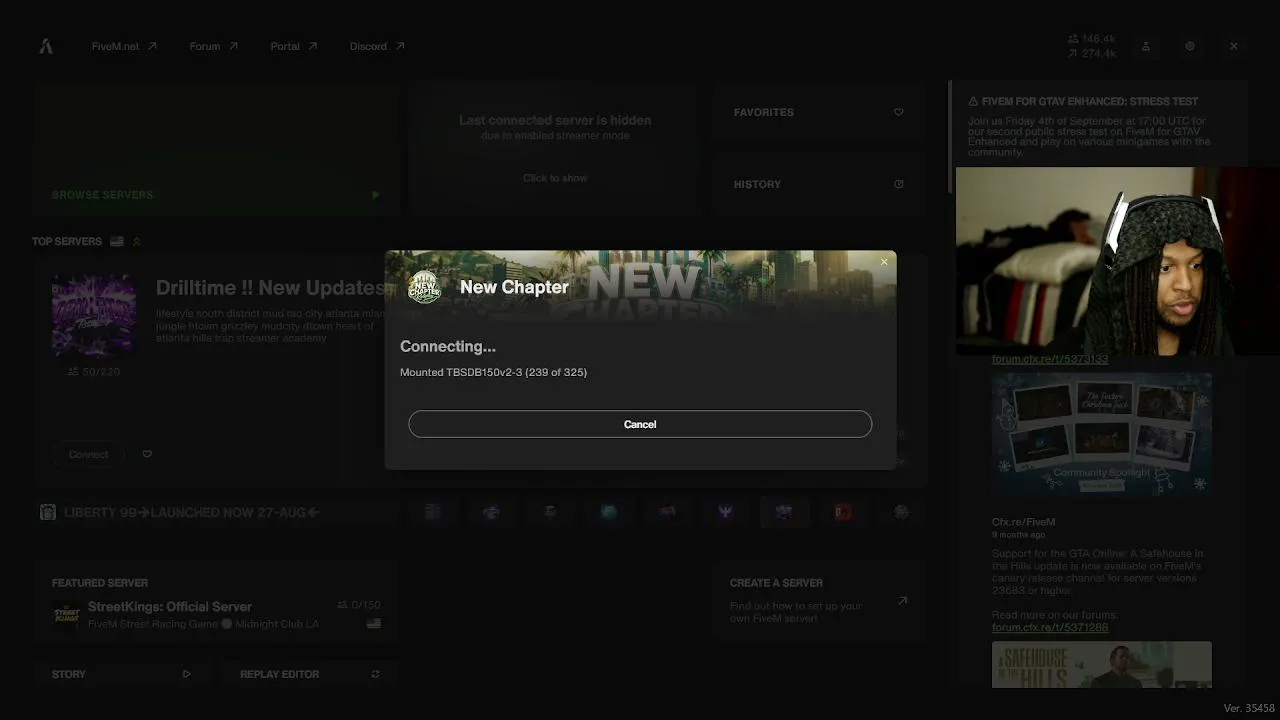Open StreetKings: Official Server
Screen dimensions: 1280x720
(x=170, y=607)
